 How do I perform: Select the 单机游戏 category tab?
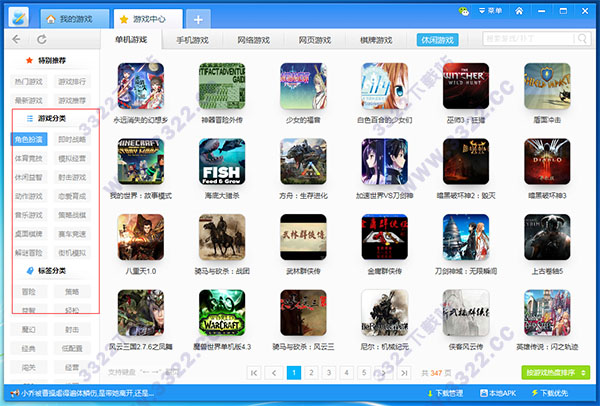(x=131, y=39)
